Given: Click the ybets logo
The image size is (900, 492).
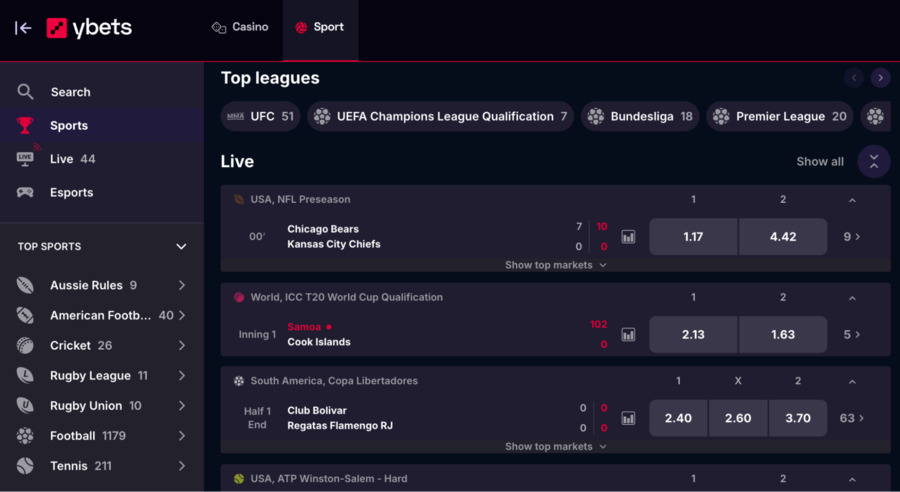Looking at the screenshot, I should (89, 28).
